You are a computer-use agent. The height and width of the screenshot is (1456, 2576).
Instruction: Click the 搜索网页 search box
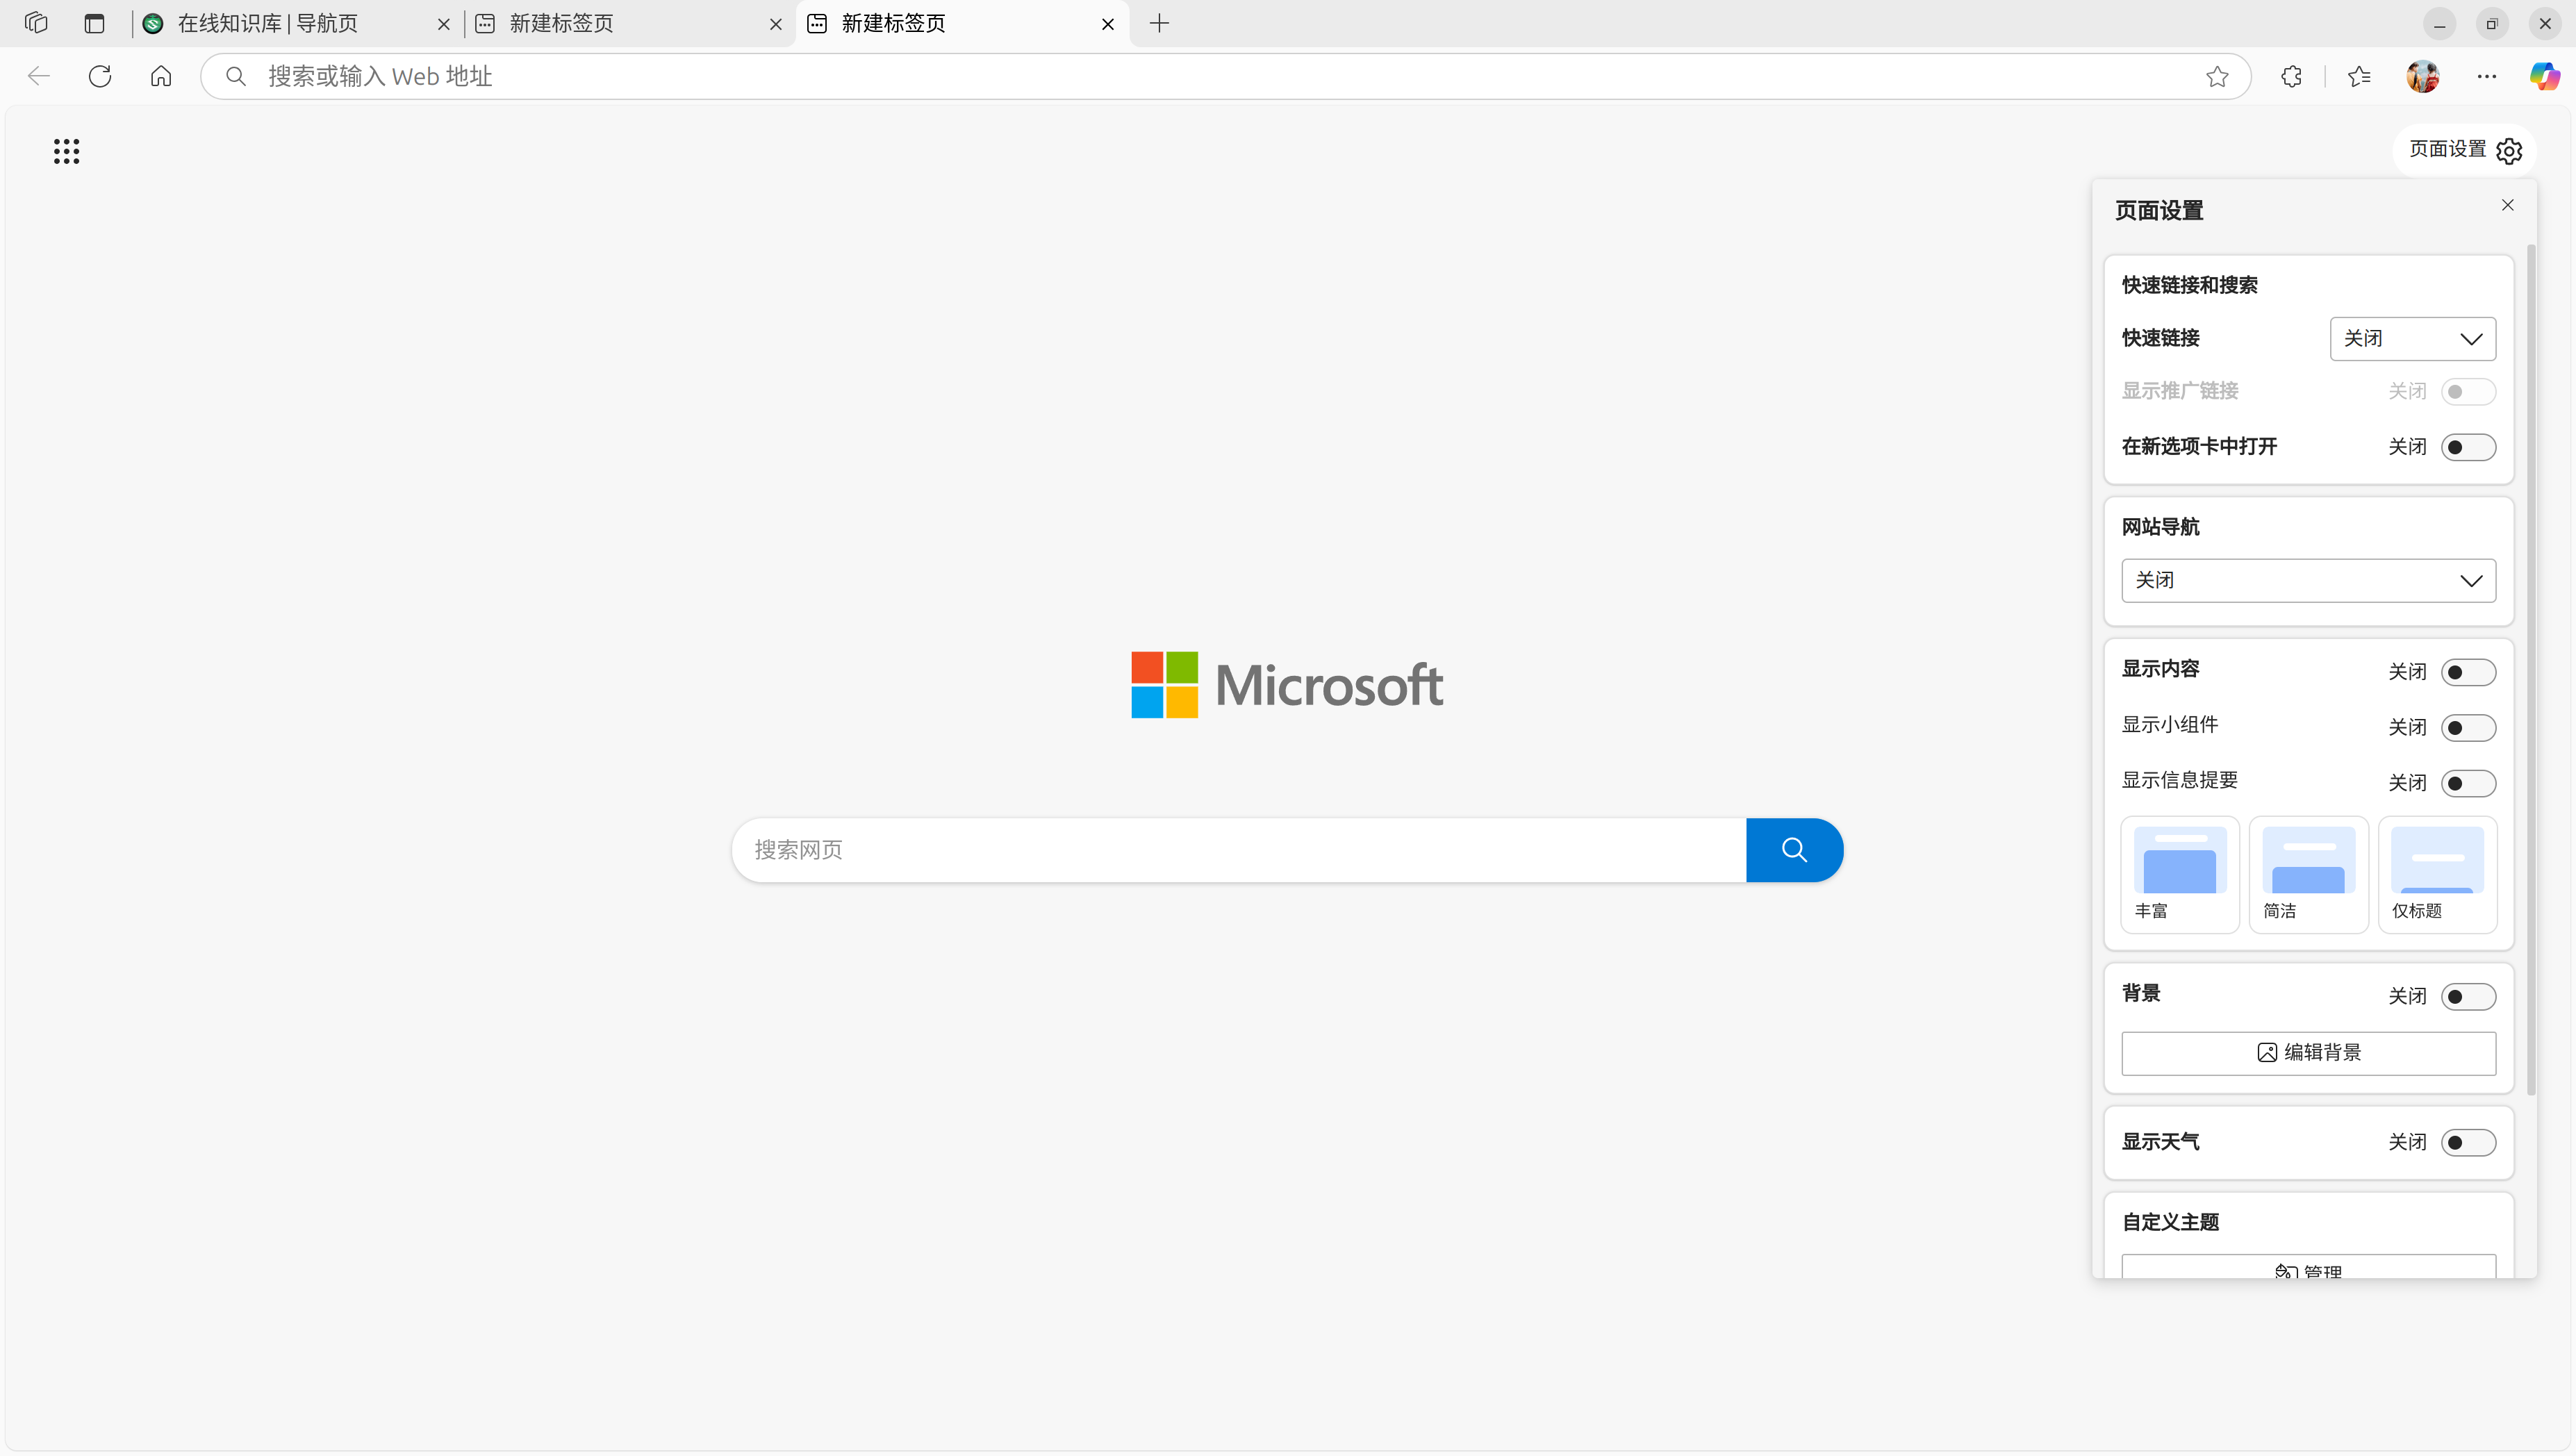(1238, 850)
